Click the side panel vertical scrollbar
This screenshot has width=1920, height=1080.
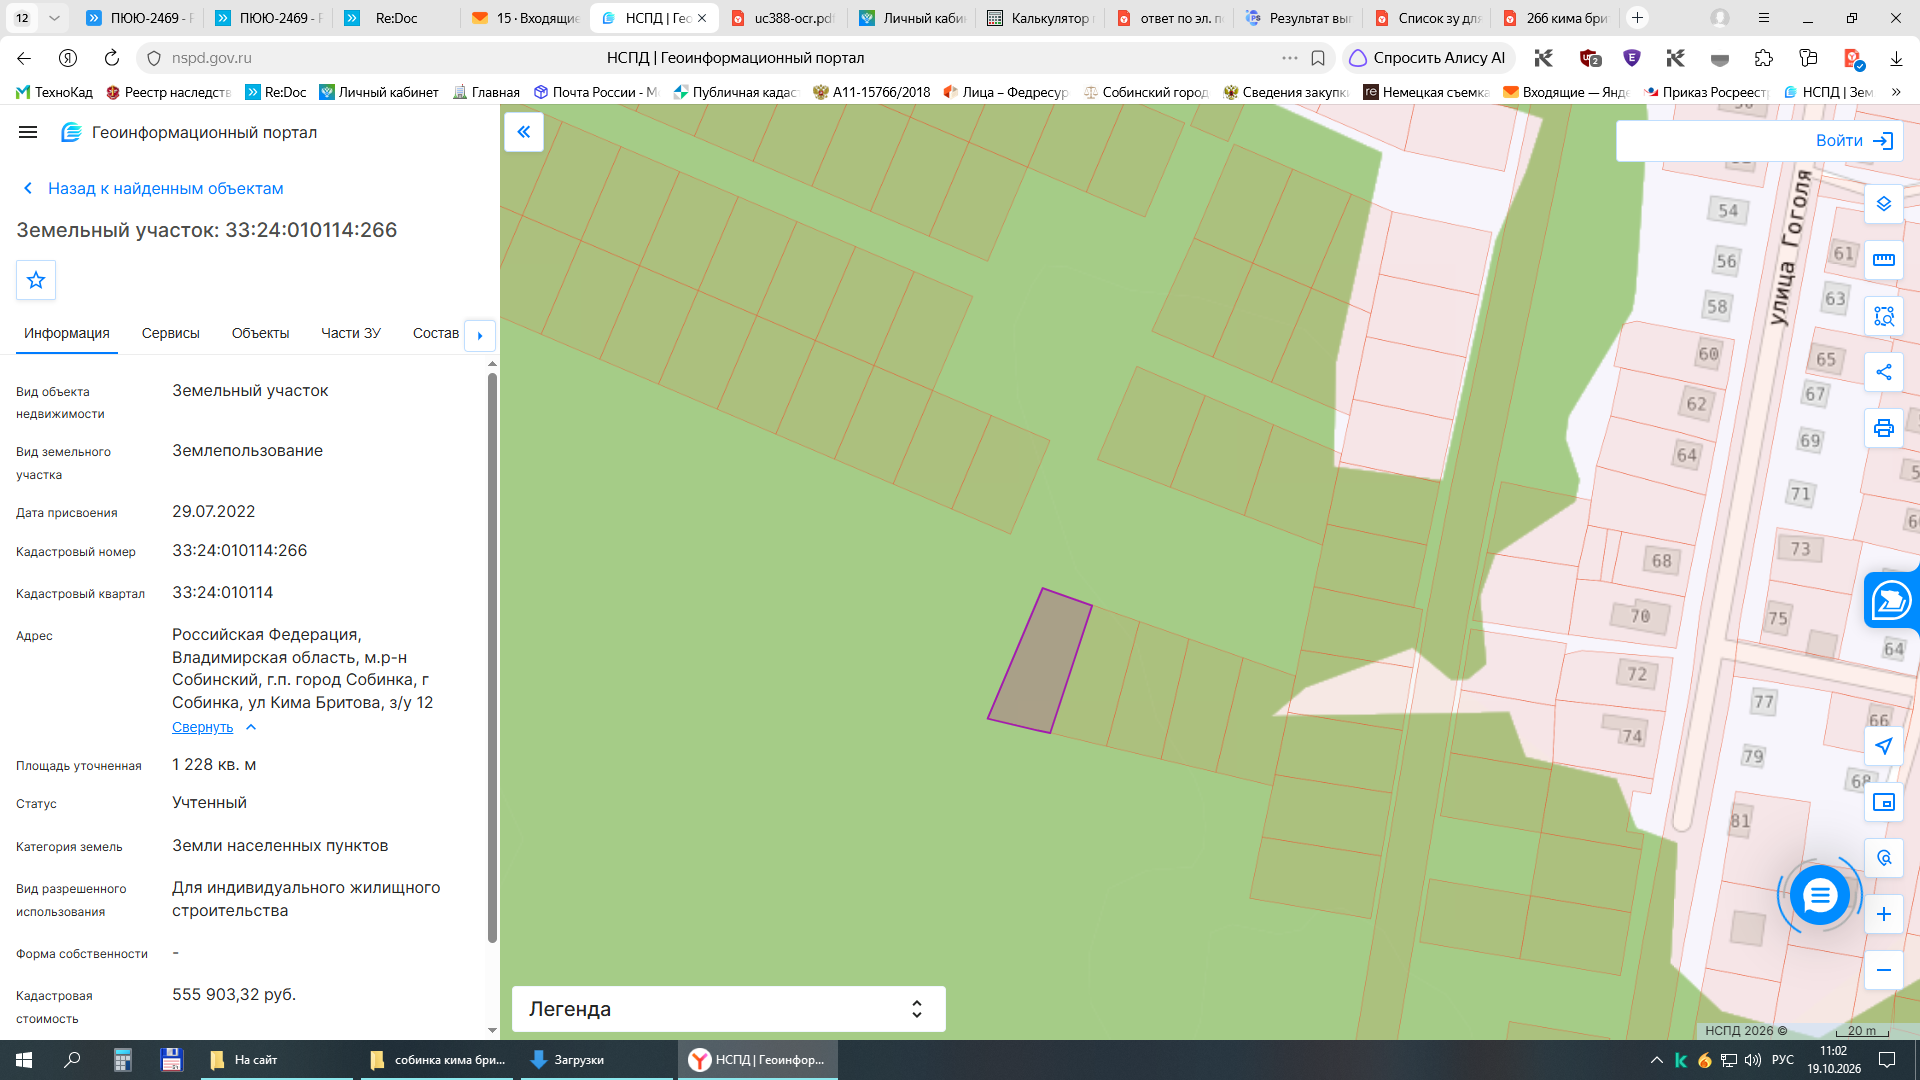coord(492,658)
